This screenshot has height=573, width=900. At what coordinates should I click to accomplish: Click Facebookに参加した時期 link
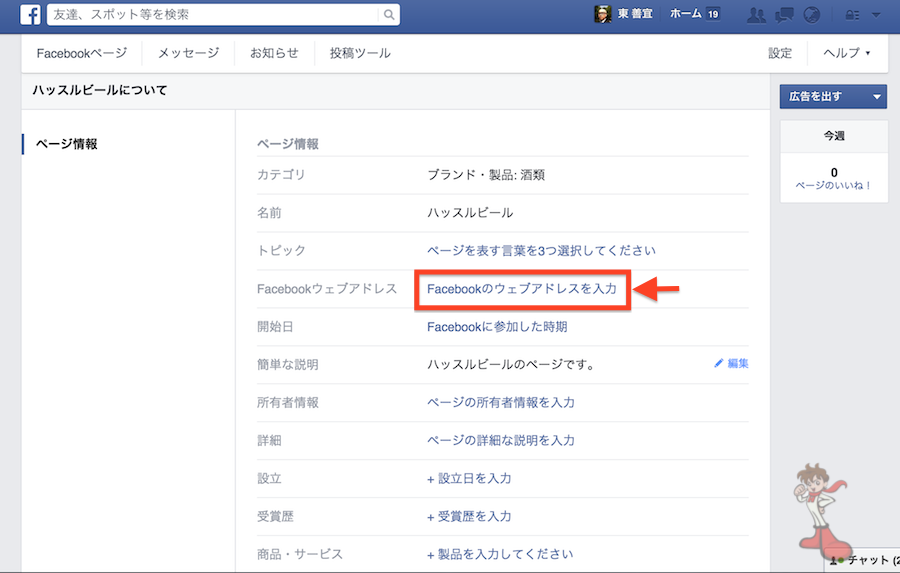[497, 327]
